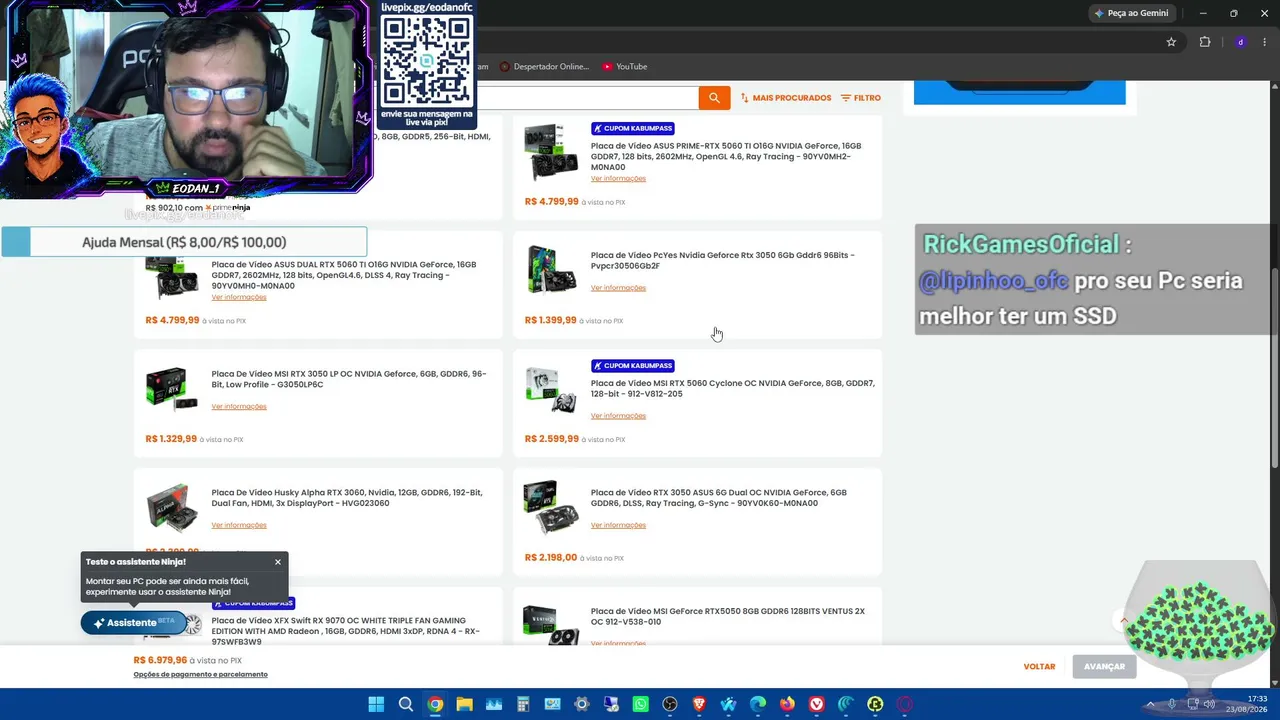
Task: Open Microsoft Edge from the taskbar
Action: (758, 704)
